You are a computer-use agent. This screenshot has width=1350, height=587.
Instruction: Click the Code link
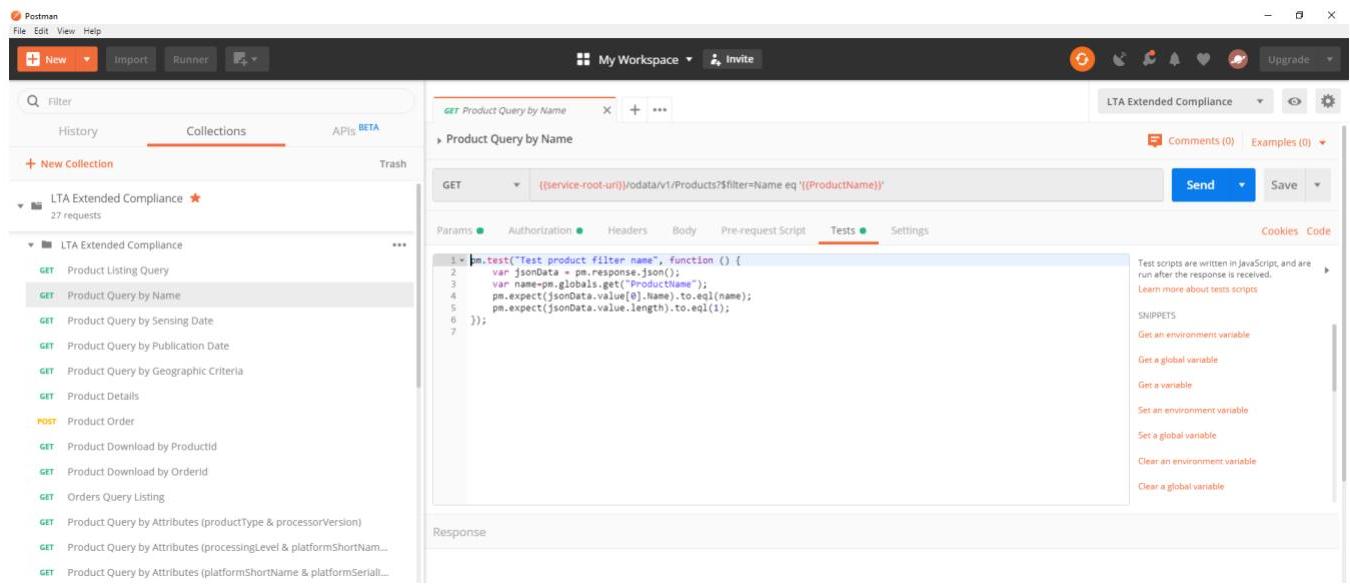1318,231
